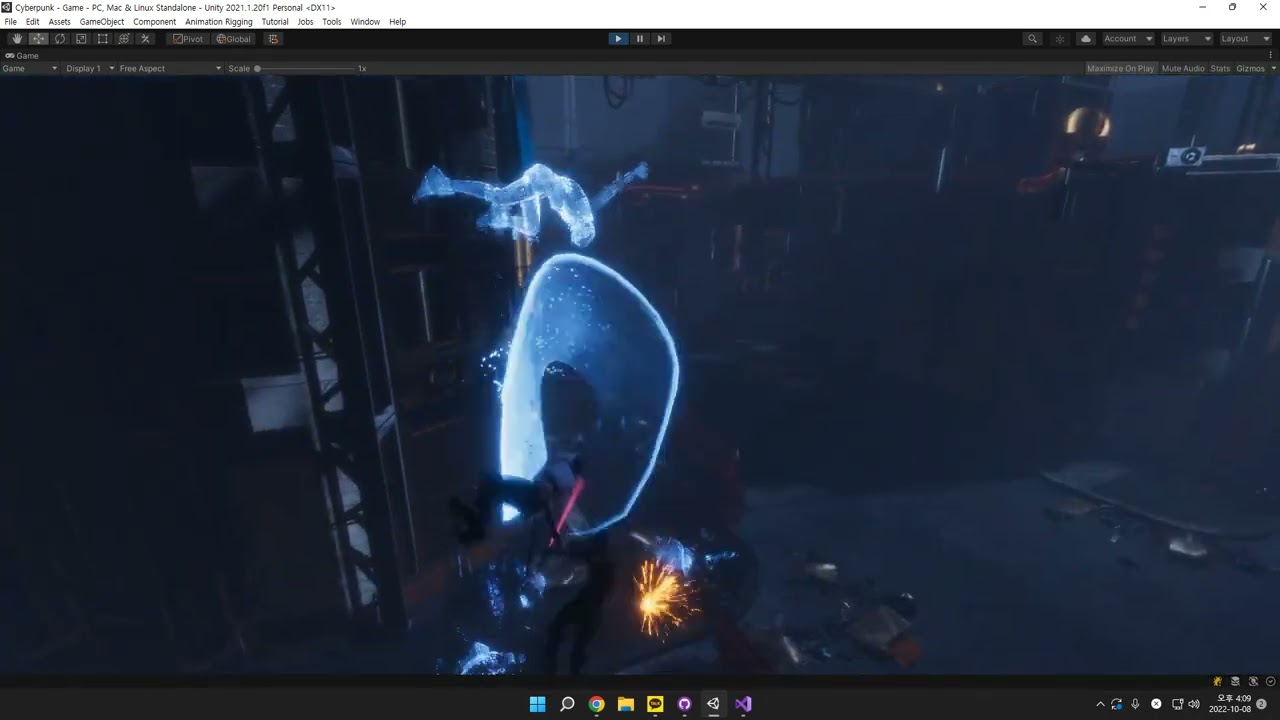
Task: Toggle Mute Audio
Action: point(1183,68)
